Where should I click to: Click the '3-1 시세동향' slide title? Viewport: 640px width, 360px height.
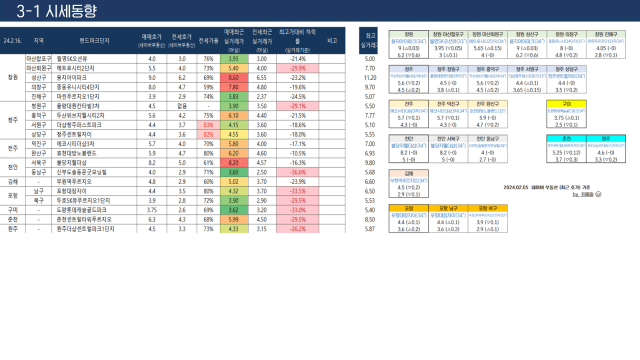point(56,11)
